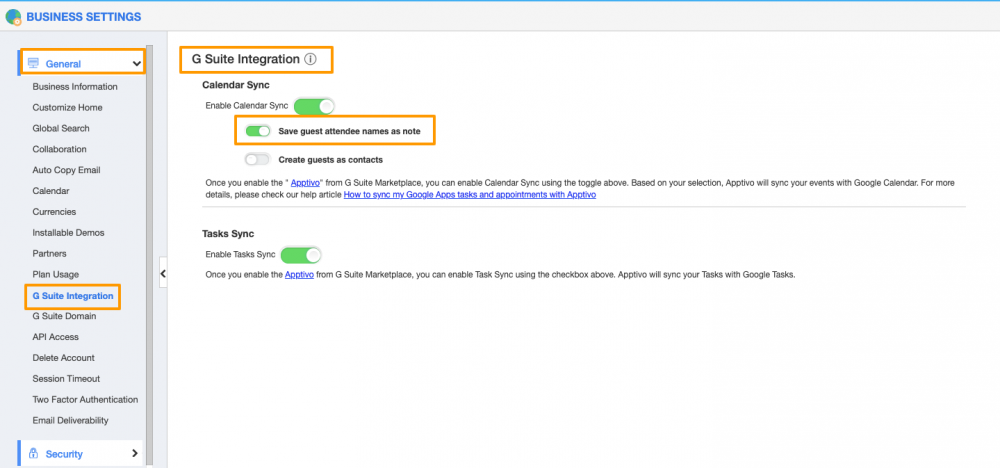The image size is (1000, 468).
Task: Click the Security padlock icon
Action: click(33, 454)
